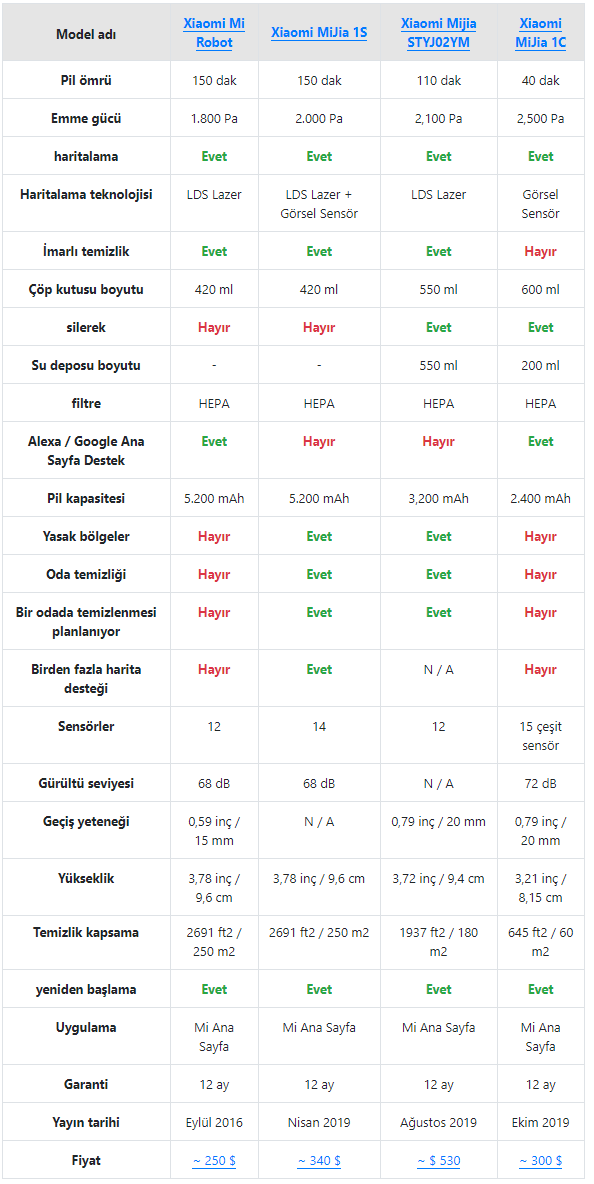Click the Pil ömrü row label
The image size is (594, 1184).
86,80
